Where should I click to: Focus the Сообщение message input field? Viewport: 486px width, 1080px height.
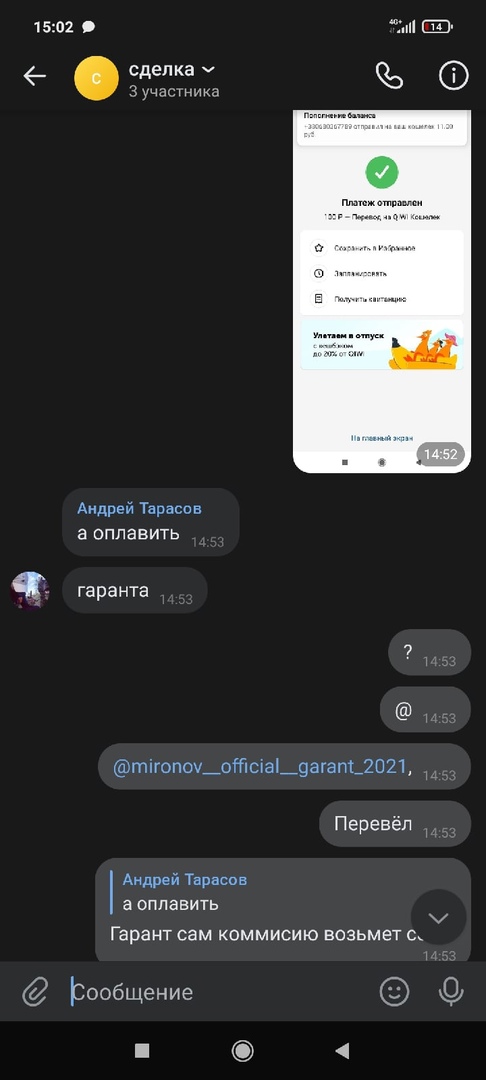[220, 992]
